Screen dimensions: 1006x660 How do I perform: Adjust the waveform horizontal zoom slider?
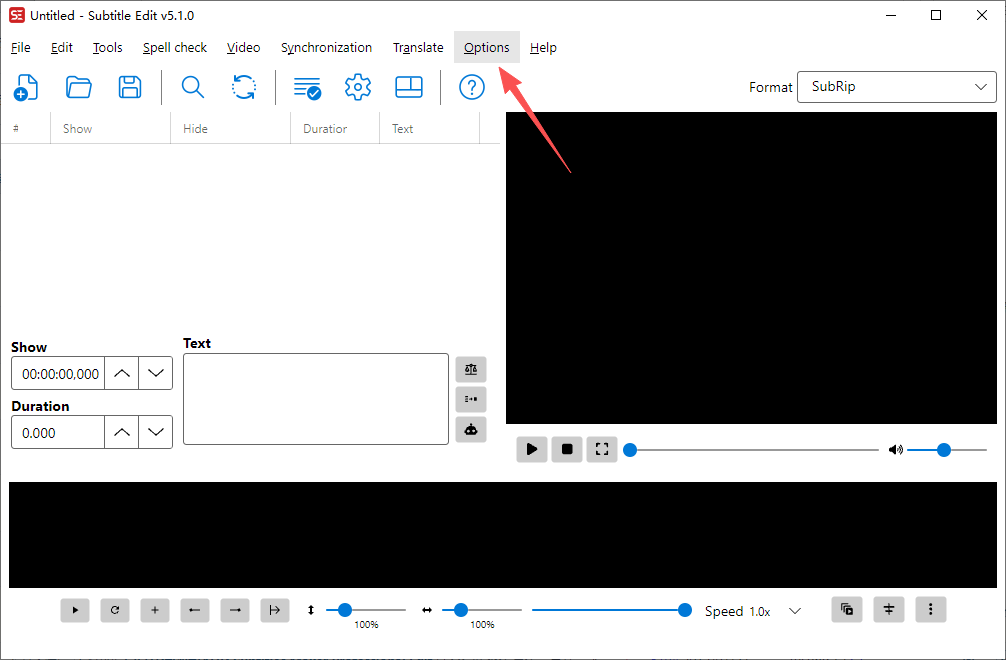482,609
